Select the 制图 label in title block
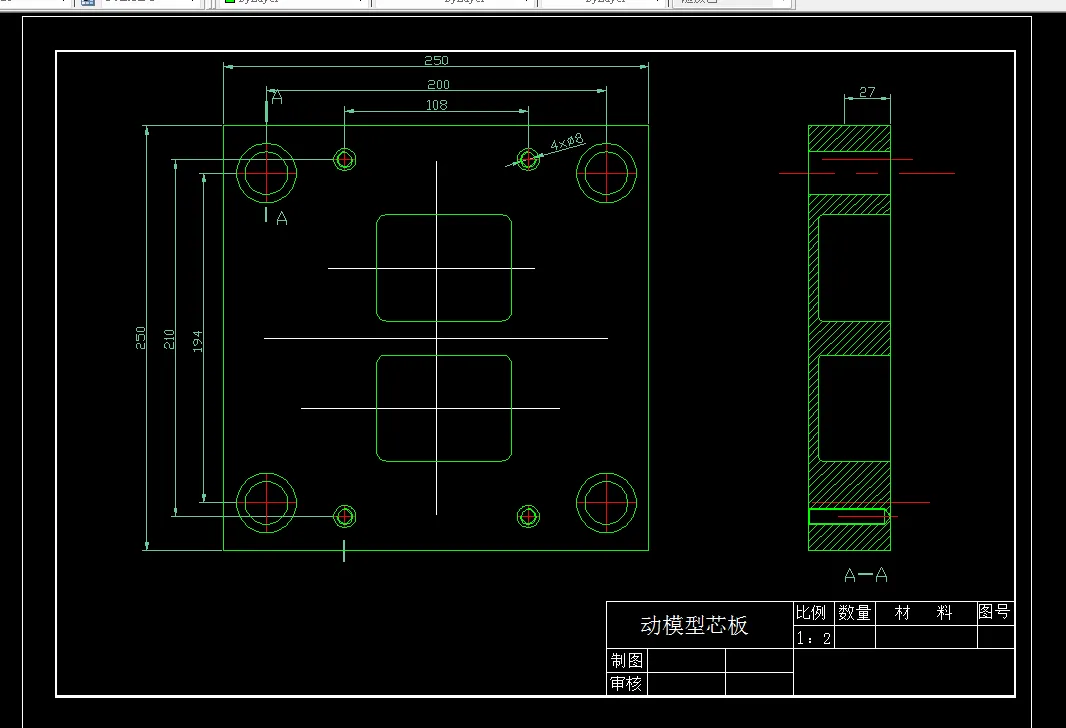The width and height of the screenshot is (1066, 728). tap(627, 660)
